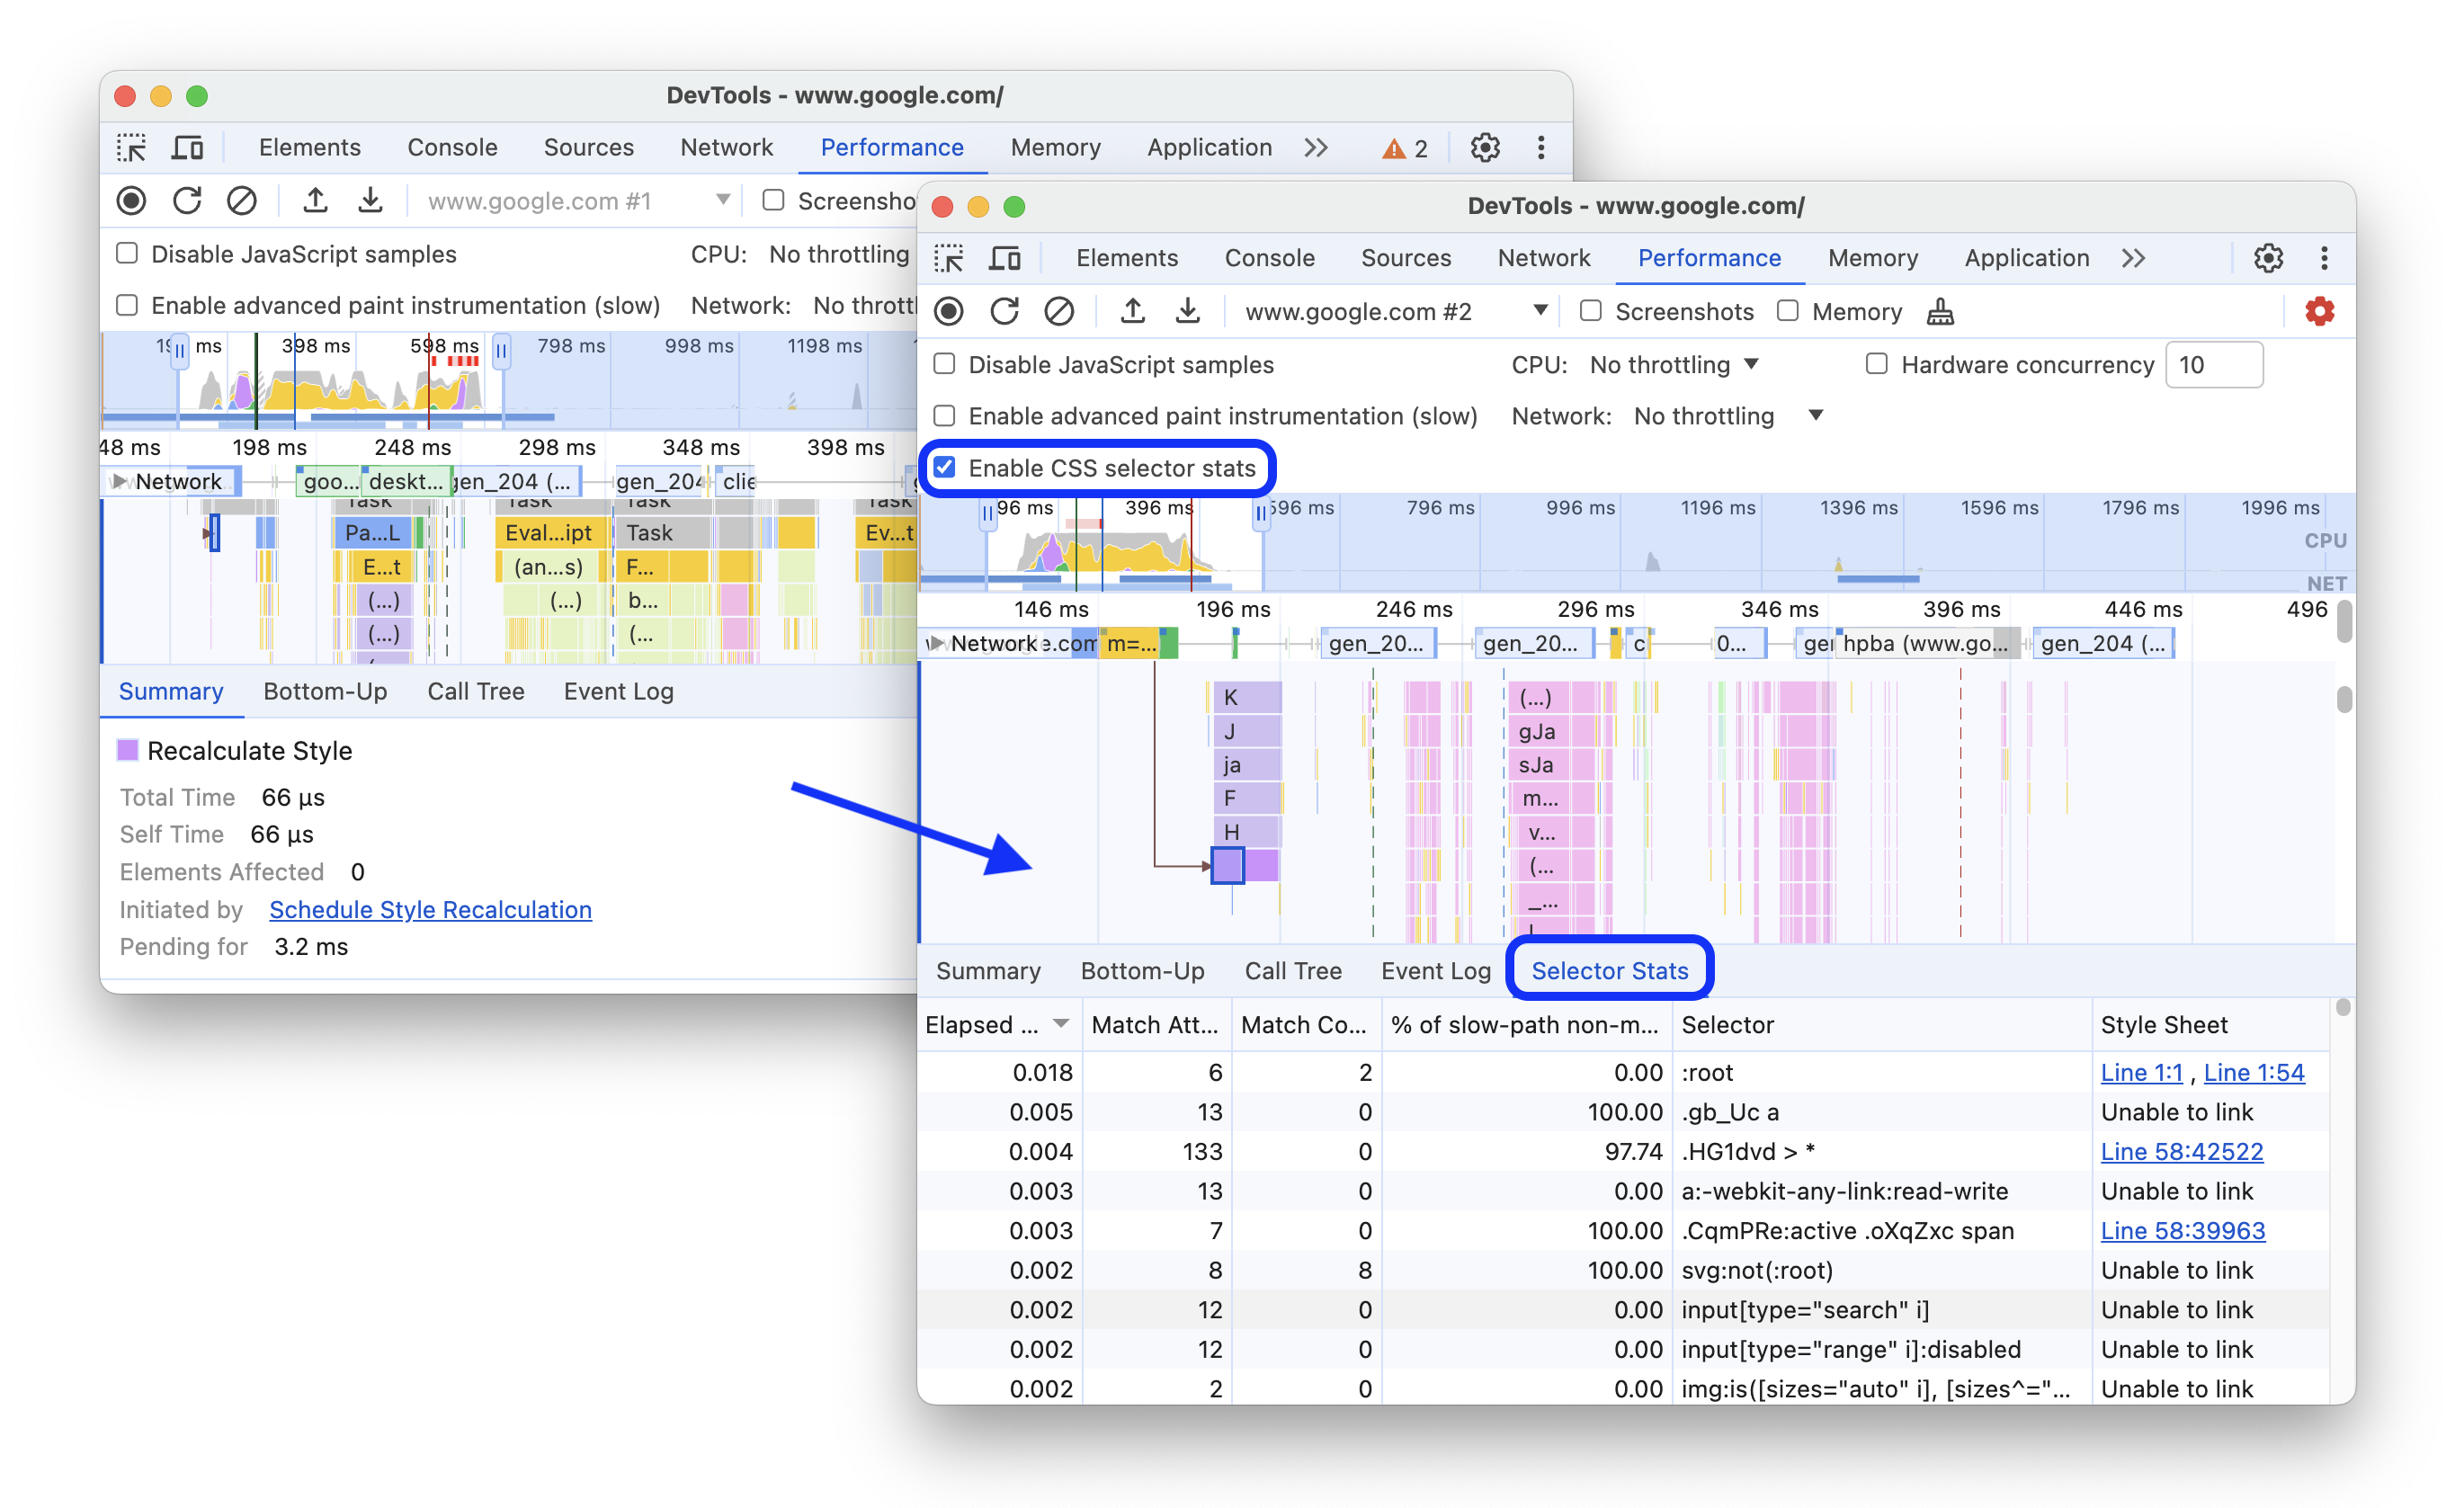Select the Selector Stats tab
The height and width of the screenshot is (1508, 2464).
(x=1605, y=969)
